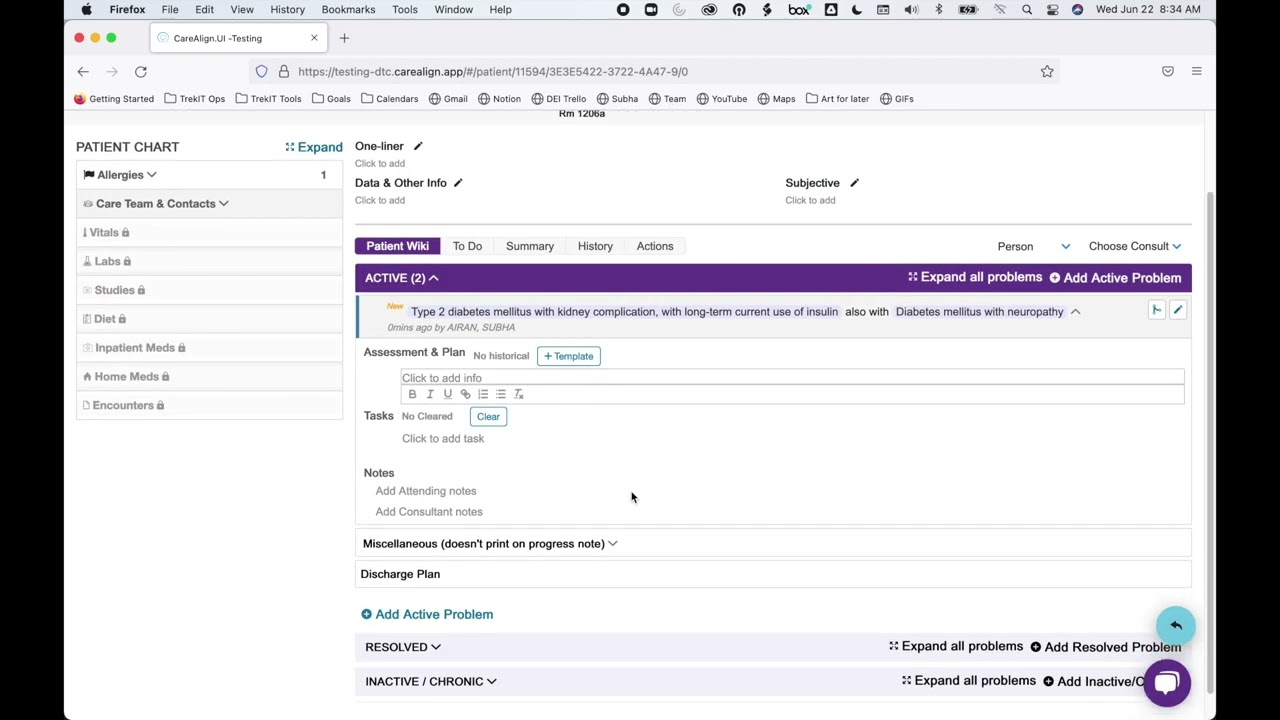Insert a link in Assessment editor
This screenshot has width=1280, height=720.
[x=465, y=394]
